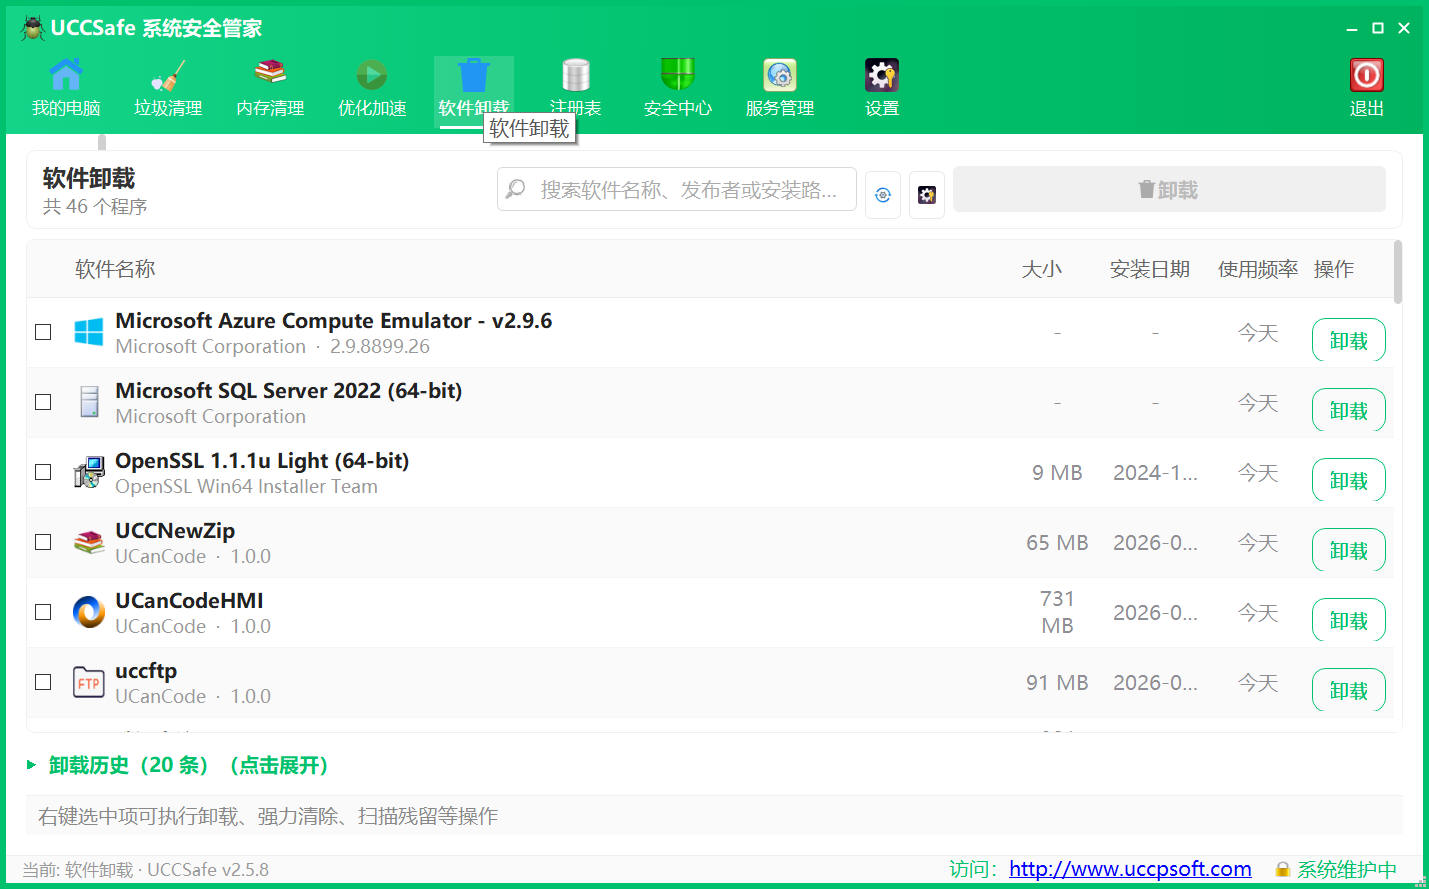This screenshot has height=889, width=1429.
Task: Click the '系统维护中' status text
Action: point(1347,870)
